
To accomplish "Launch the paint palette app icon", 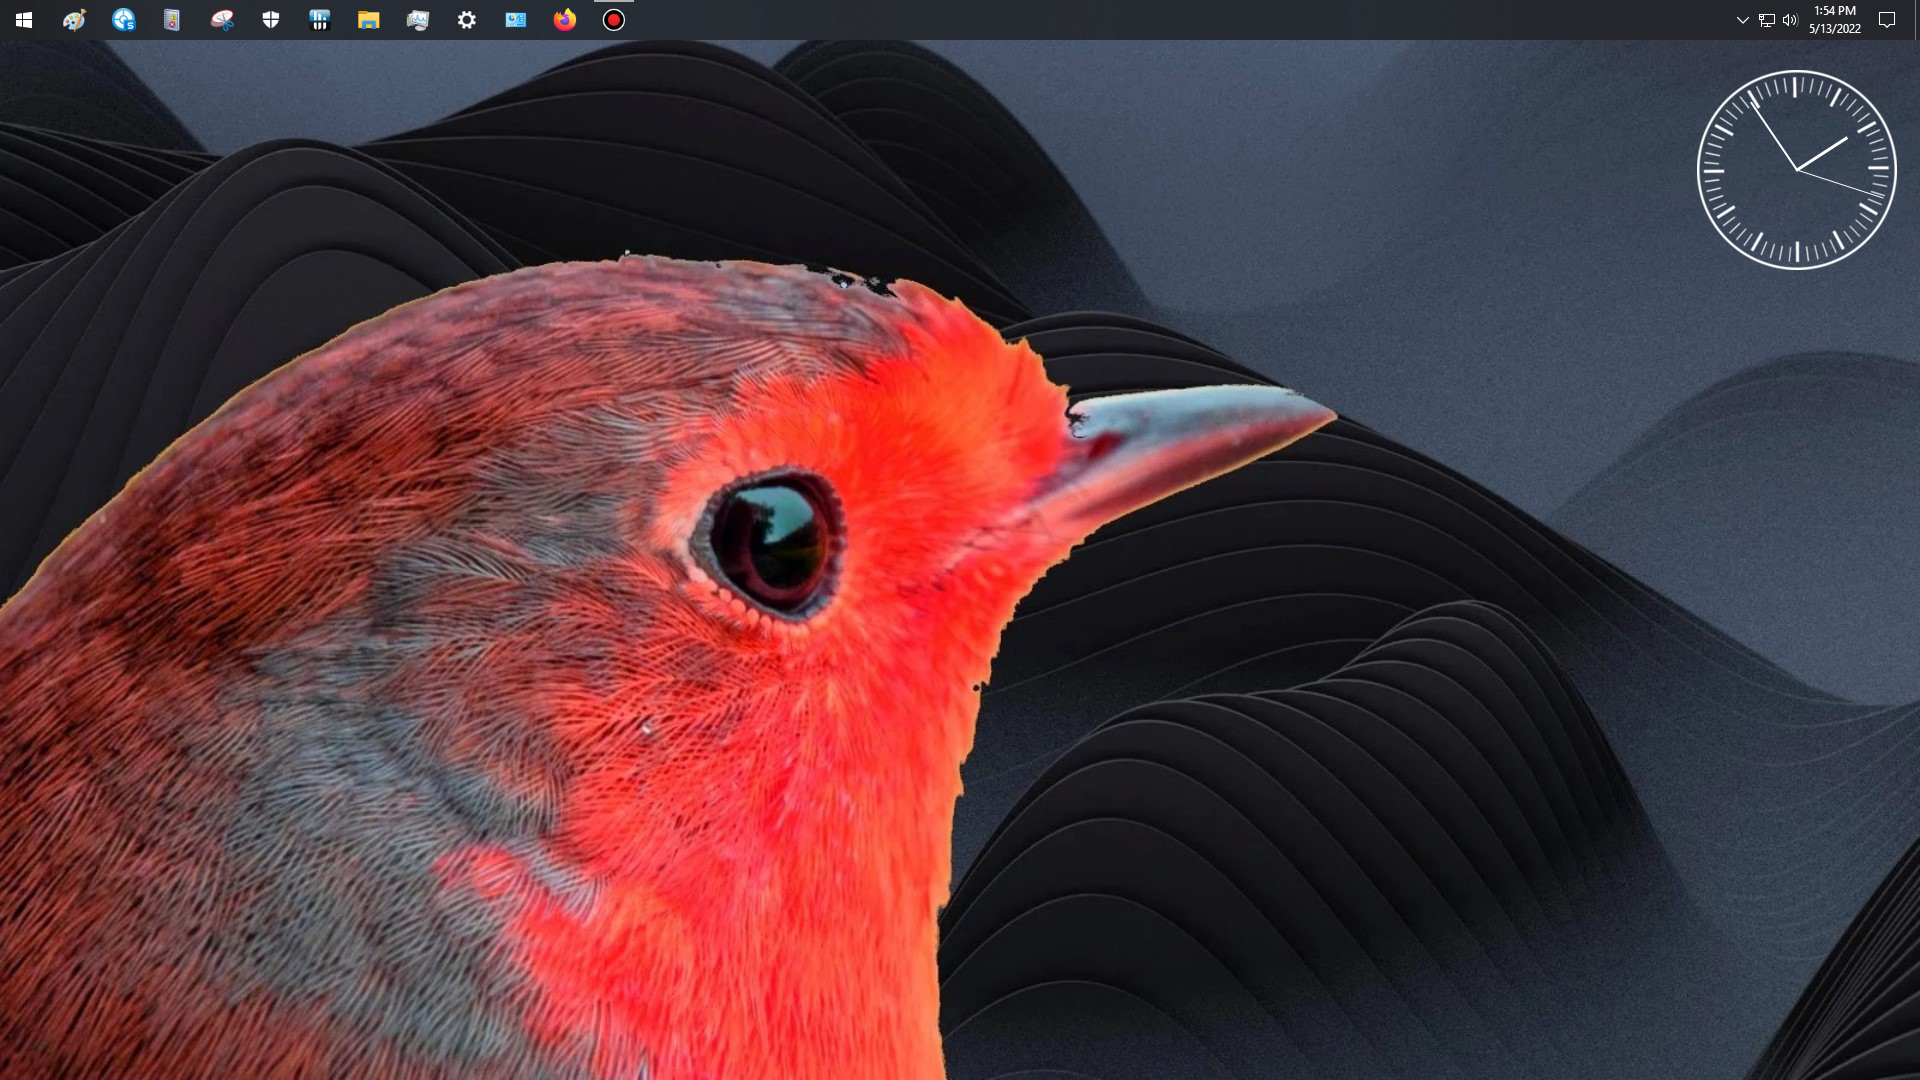I will tap(74, 20).
